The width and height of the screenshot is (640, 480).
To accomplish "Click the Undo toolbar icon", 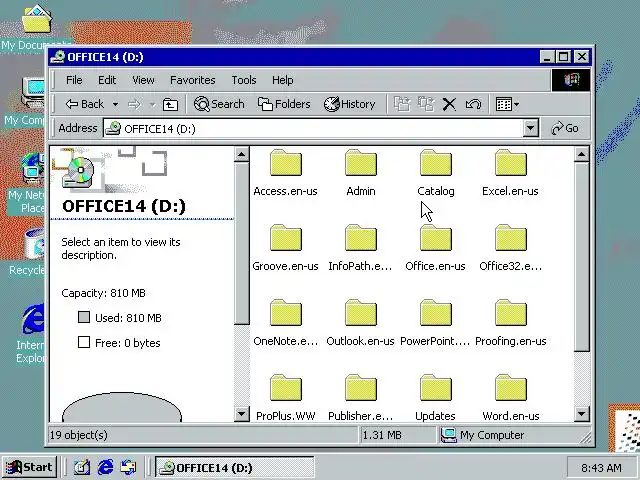I will [x=473, y=104].
